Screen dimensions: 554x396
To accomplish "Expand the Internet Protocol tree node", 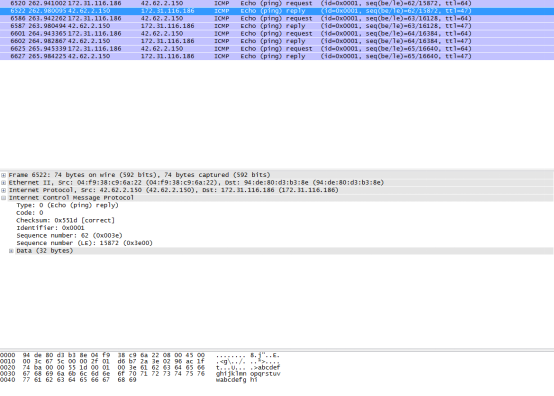I will (x=4, y=190).
